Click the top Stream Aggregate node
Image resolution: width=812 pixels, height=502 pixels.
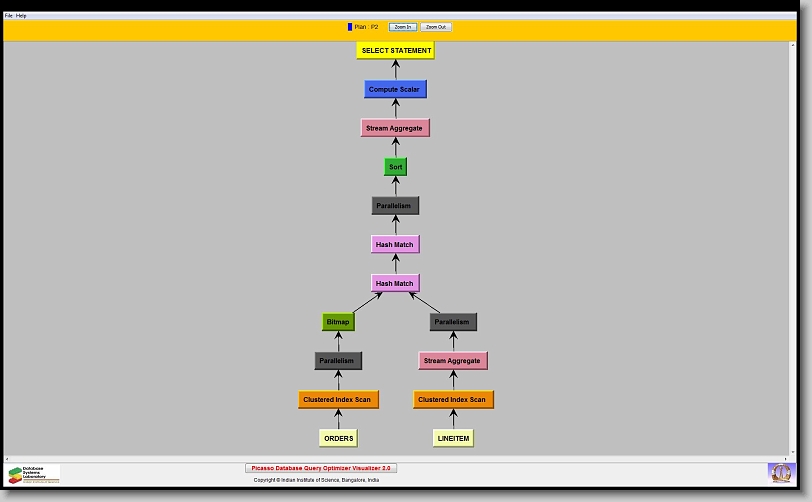point(395,128)
